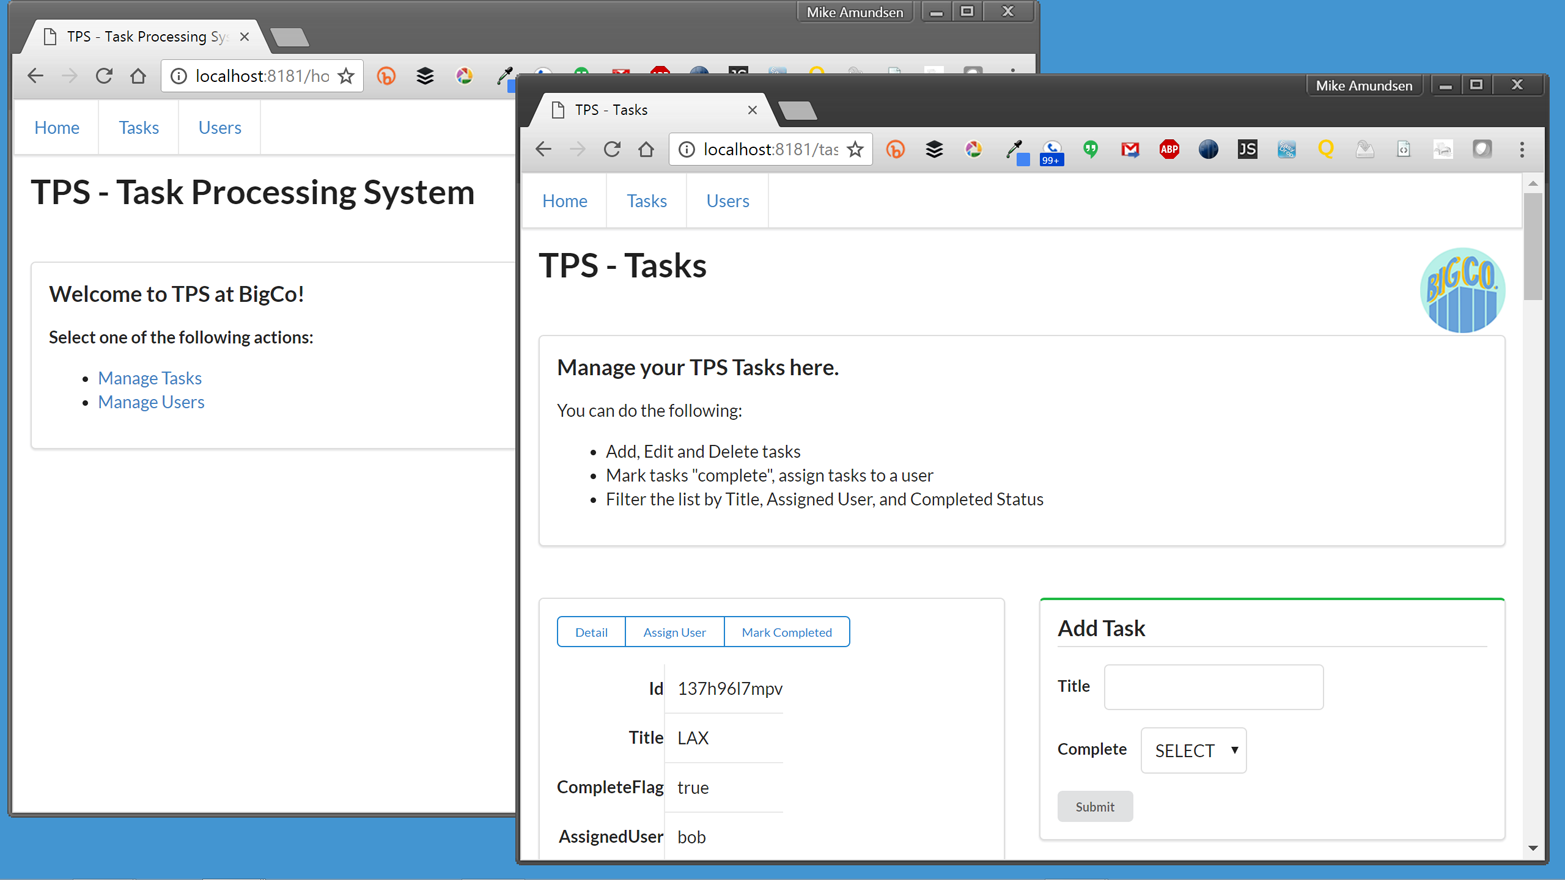This screenshot has width=1565, height=880.
Task: Reload the background TPS Home page
Action: pos(104,76)
